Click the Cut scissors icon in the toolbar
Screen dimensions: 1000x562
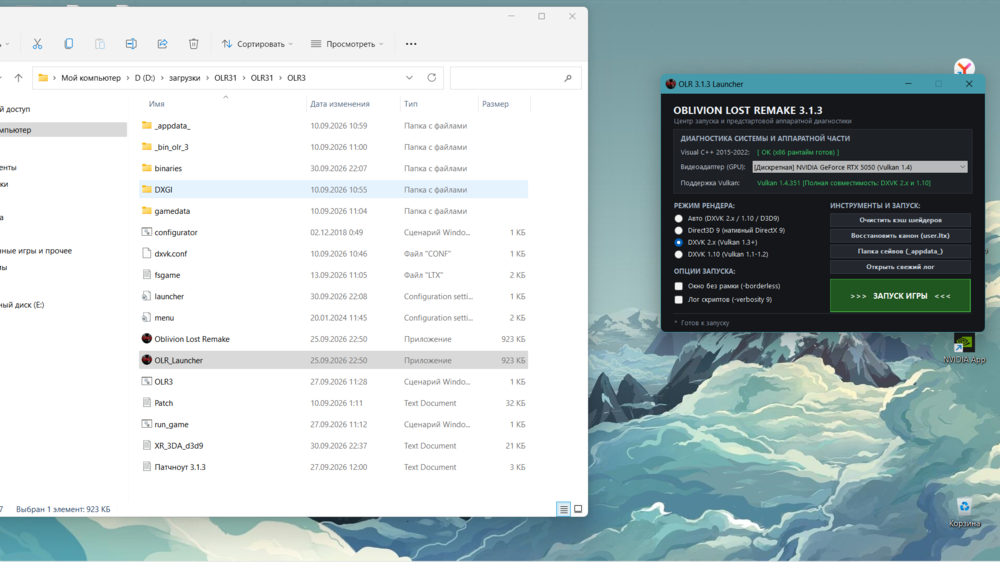coord(38,44)
